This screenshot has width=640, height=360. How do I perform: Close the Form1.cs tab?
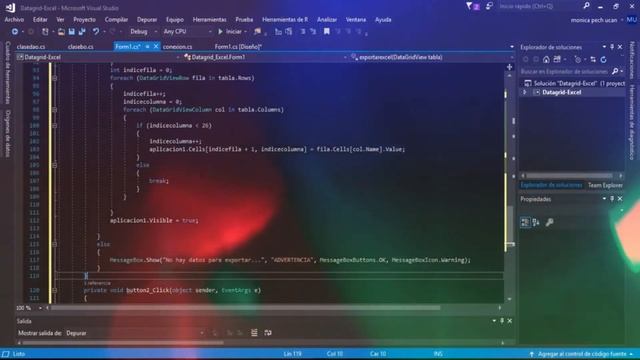point(156,47)
